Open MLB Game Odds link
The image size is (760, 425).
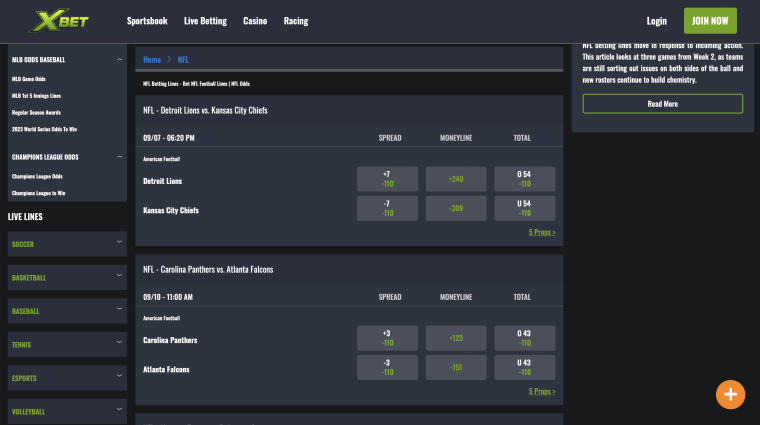(x=29, y=79)
